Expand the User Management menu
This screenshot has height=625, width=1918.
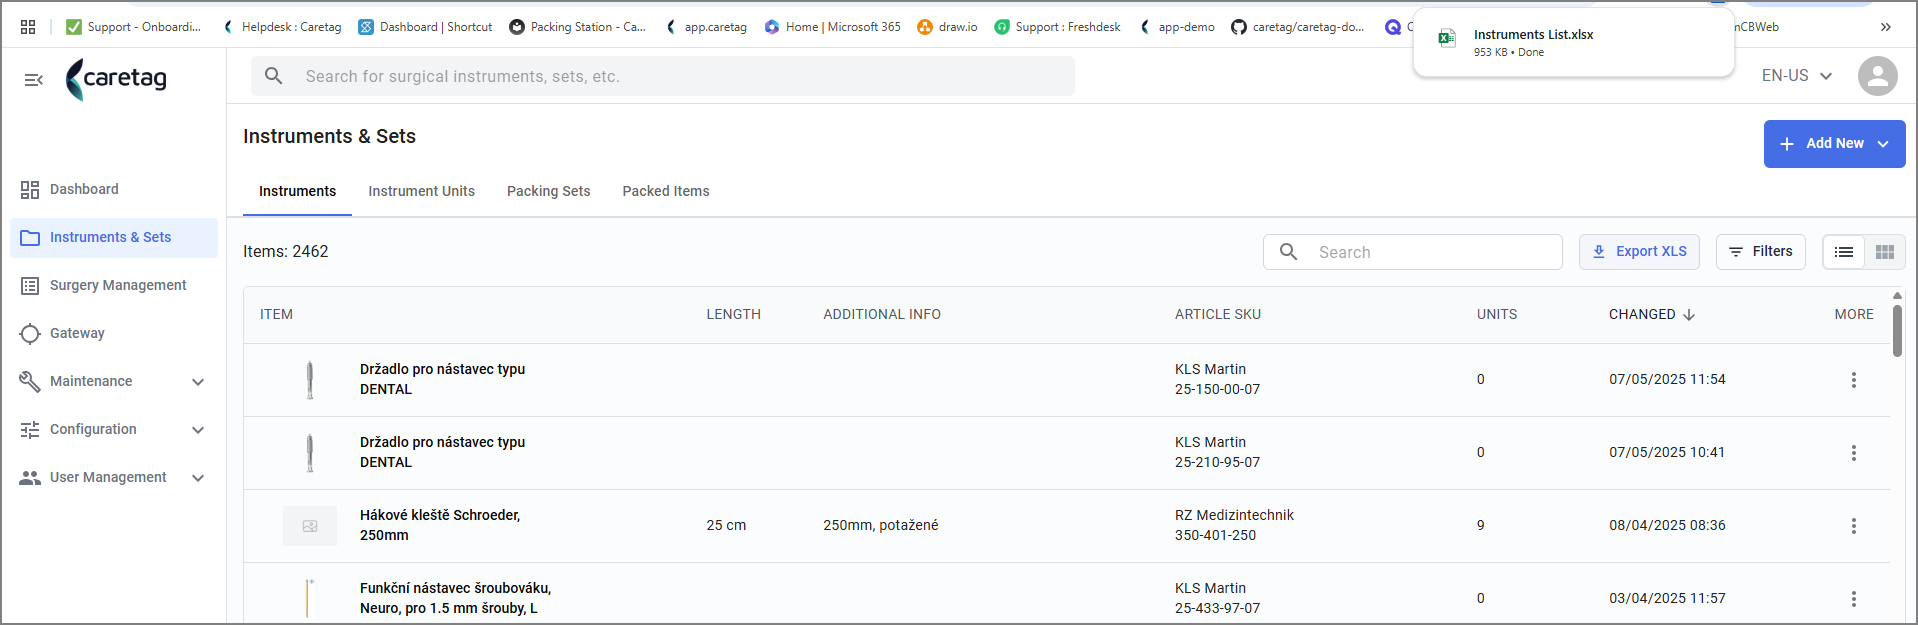(x=113, y=478)
